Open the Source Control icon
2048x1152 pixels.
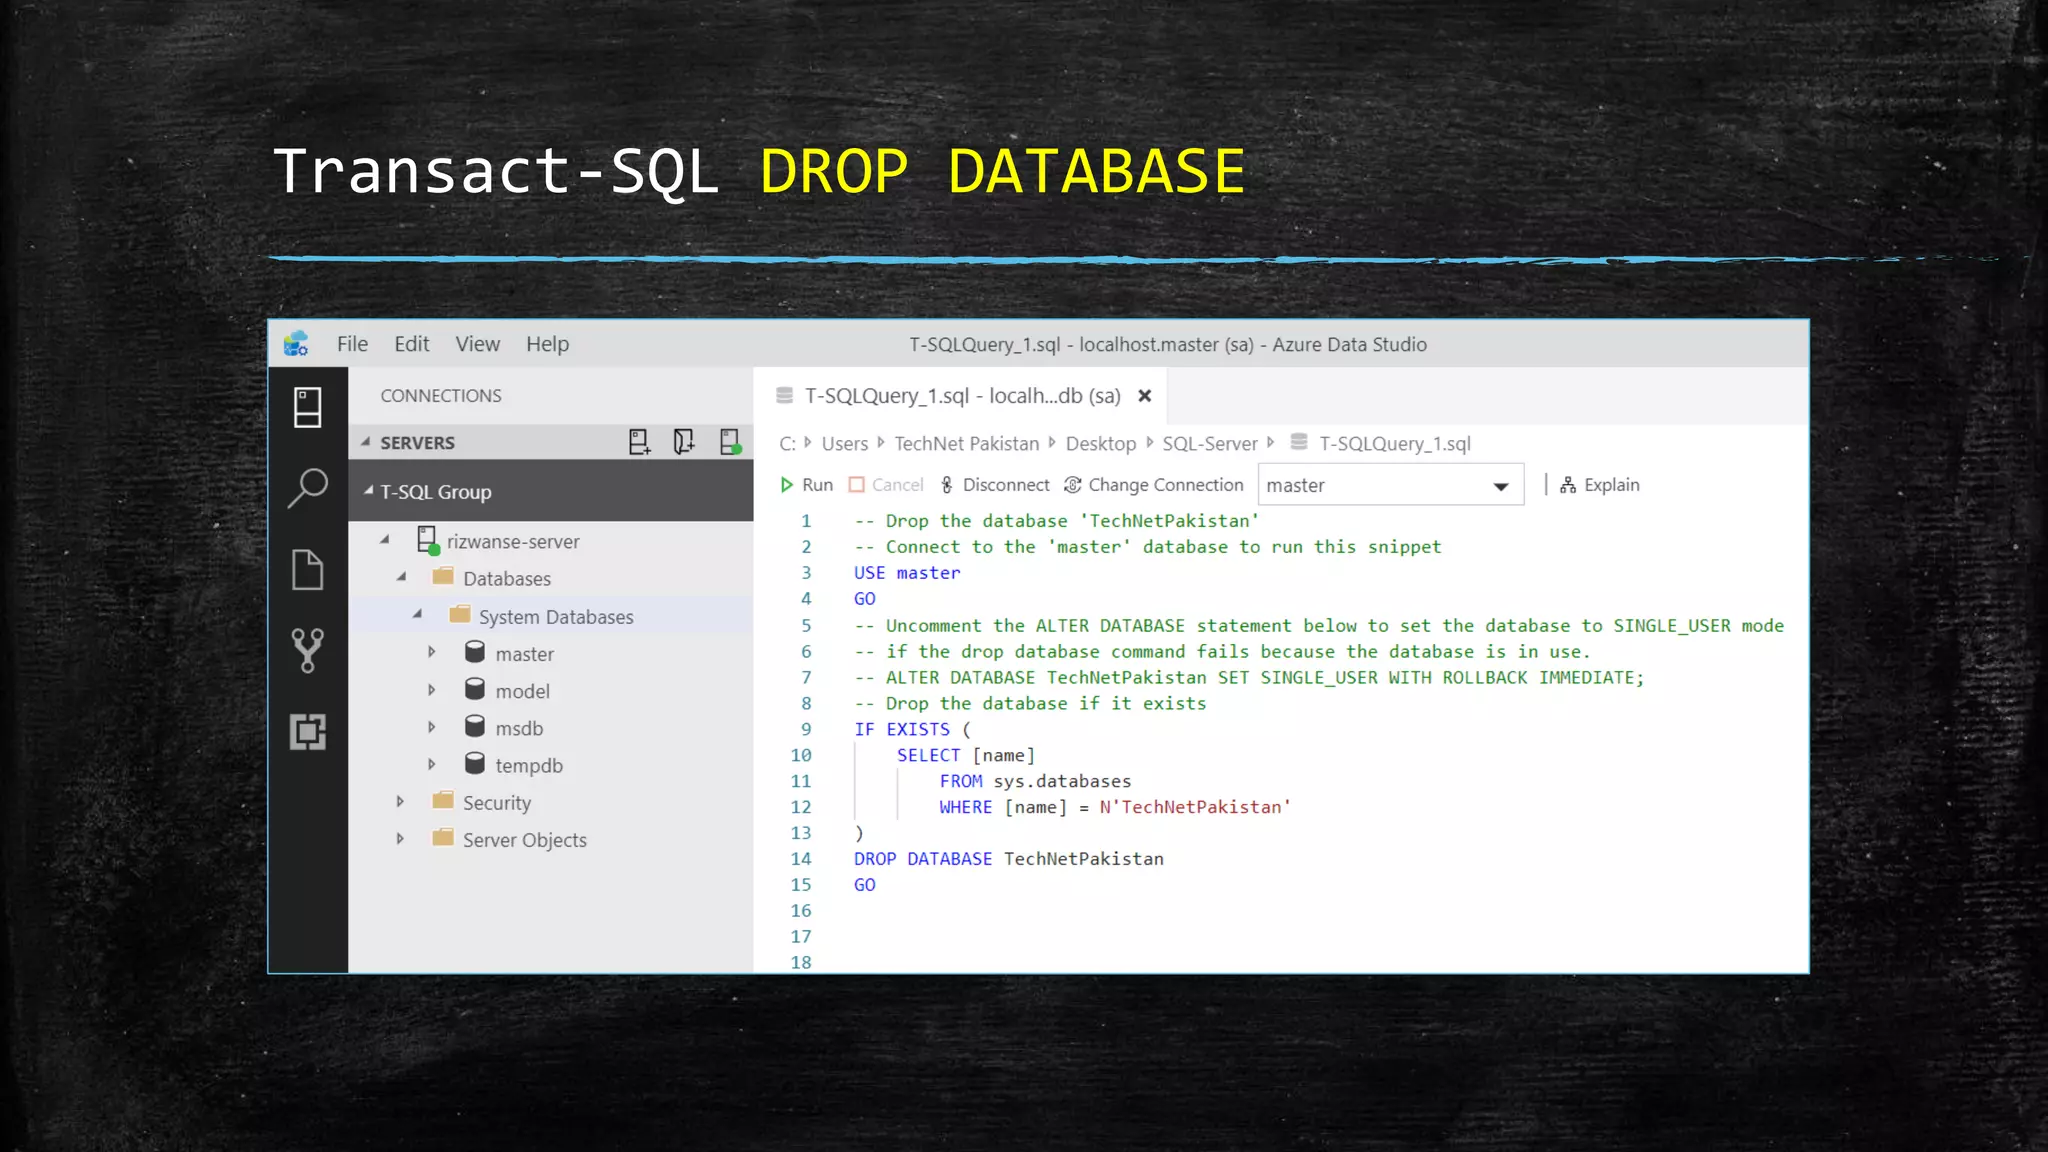point(307,650)
